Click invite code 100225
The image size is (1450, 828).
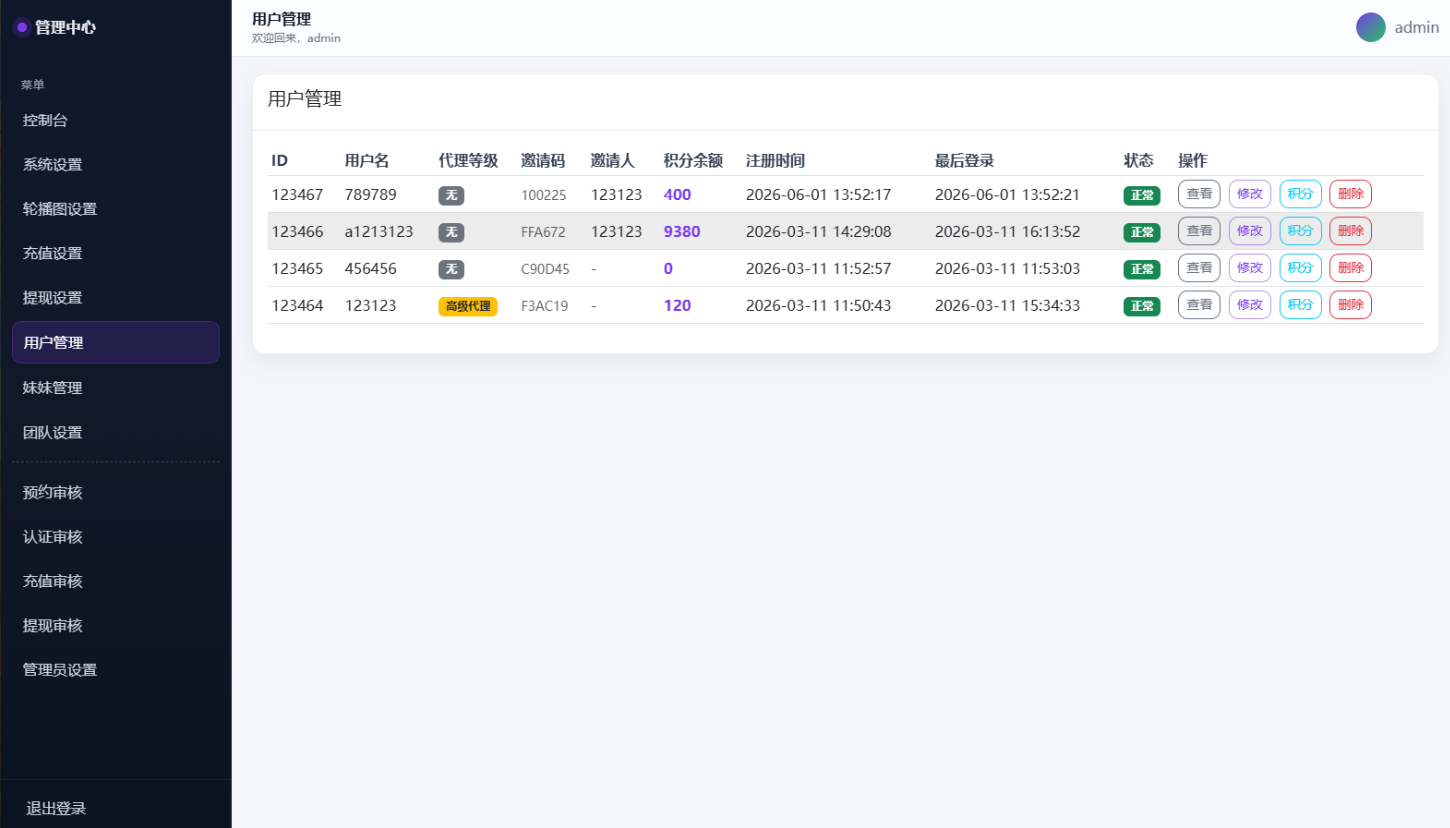[544, 195]
